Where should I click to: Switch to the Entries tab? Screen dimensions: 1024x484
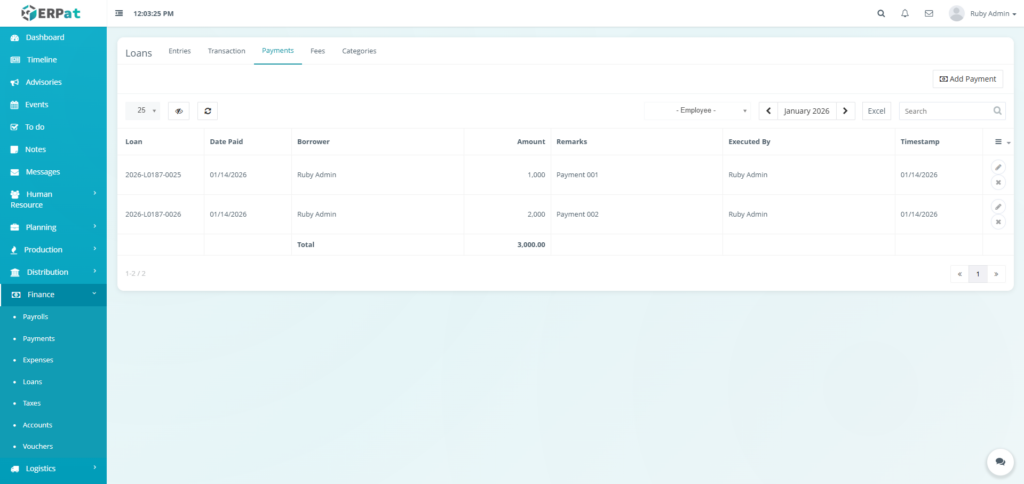[x=180, y=51]
